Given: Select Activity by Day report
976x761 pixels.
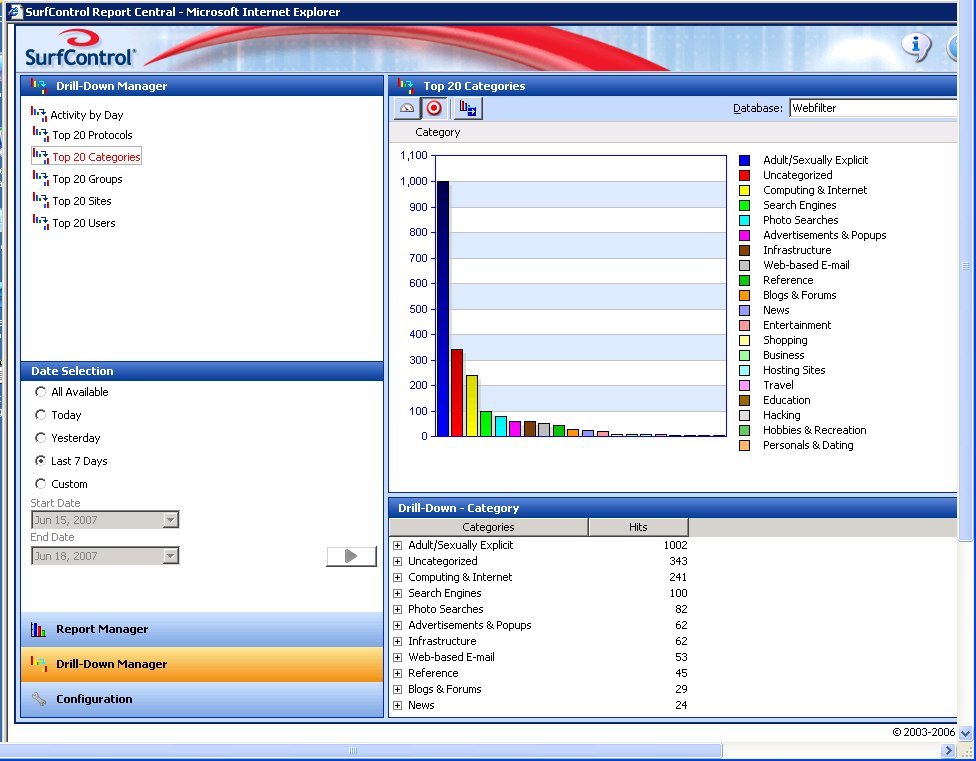Looking at the screenshot, I should pos(87,115).
